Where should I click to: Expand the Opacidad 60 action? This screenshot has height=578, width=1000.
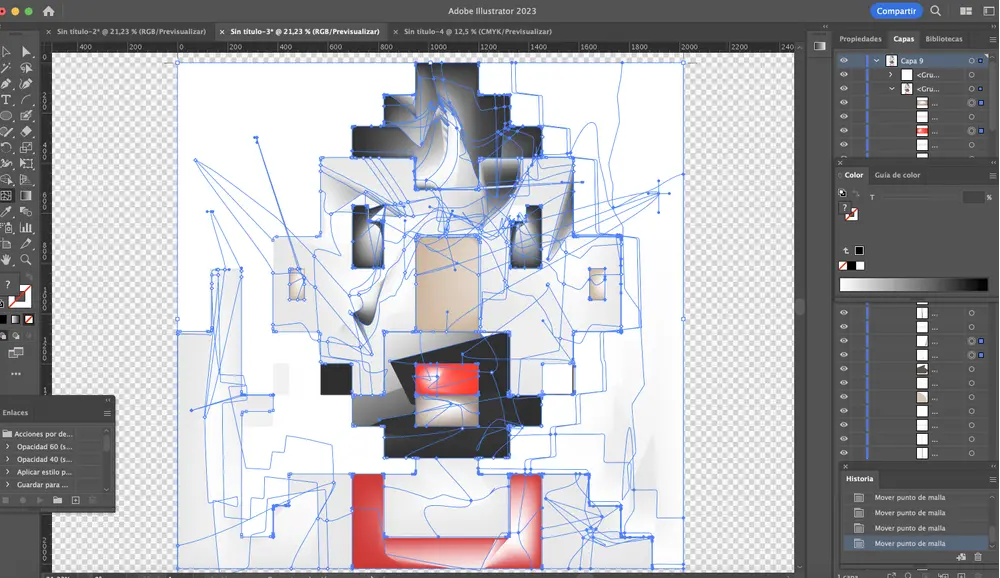click(7, 446)
